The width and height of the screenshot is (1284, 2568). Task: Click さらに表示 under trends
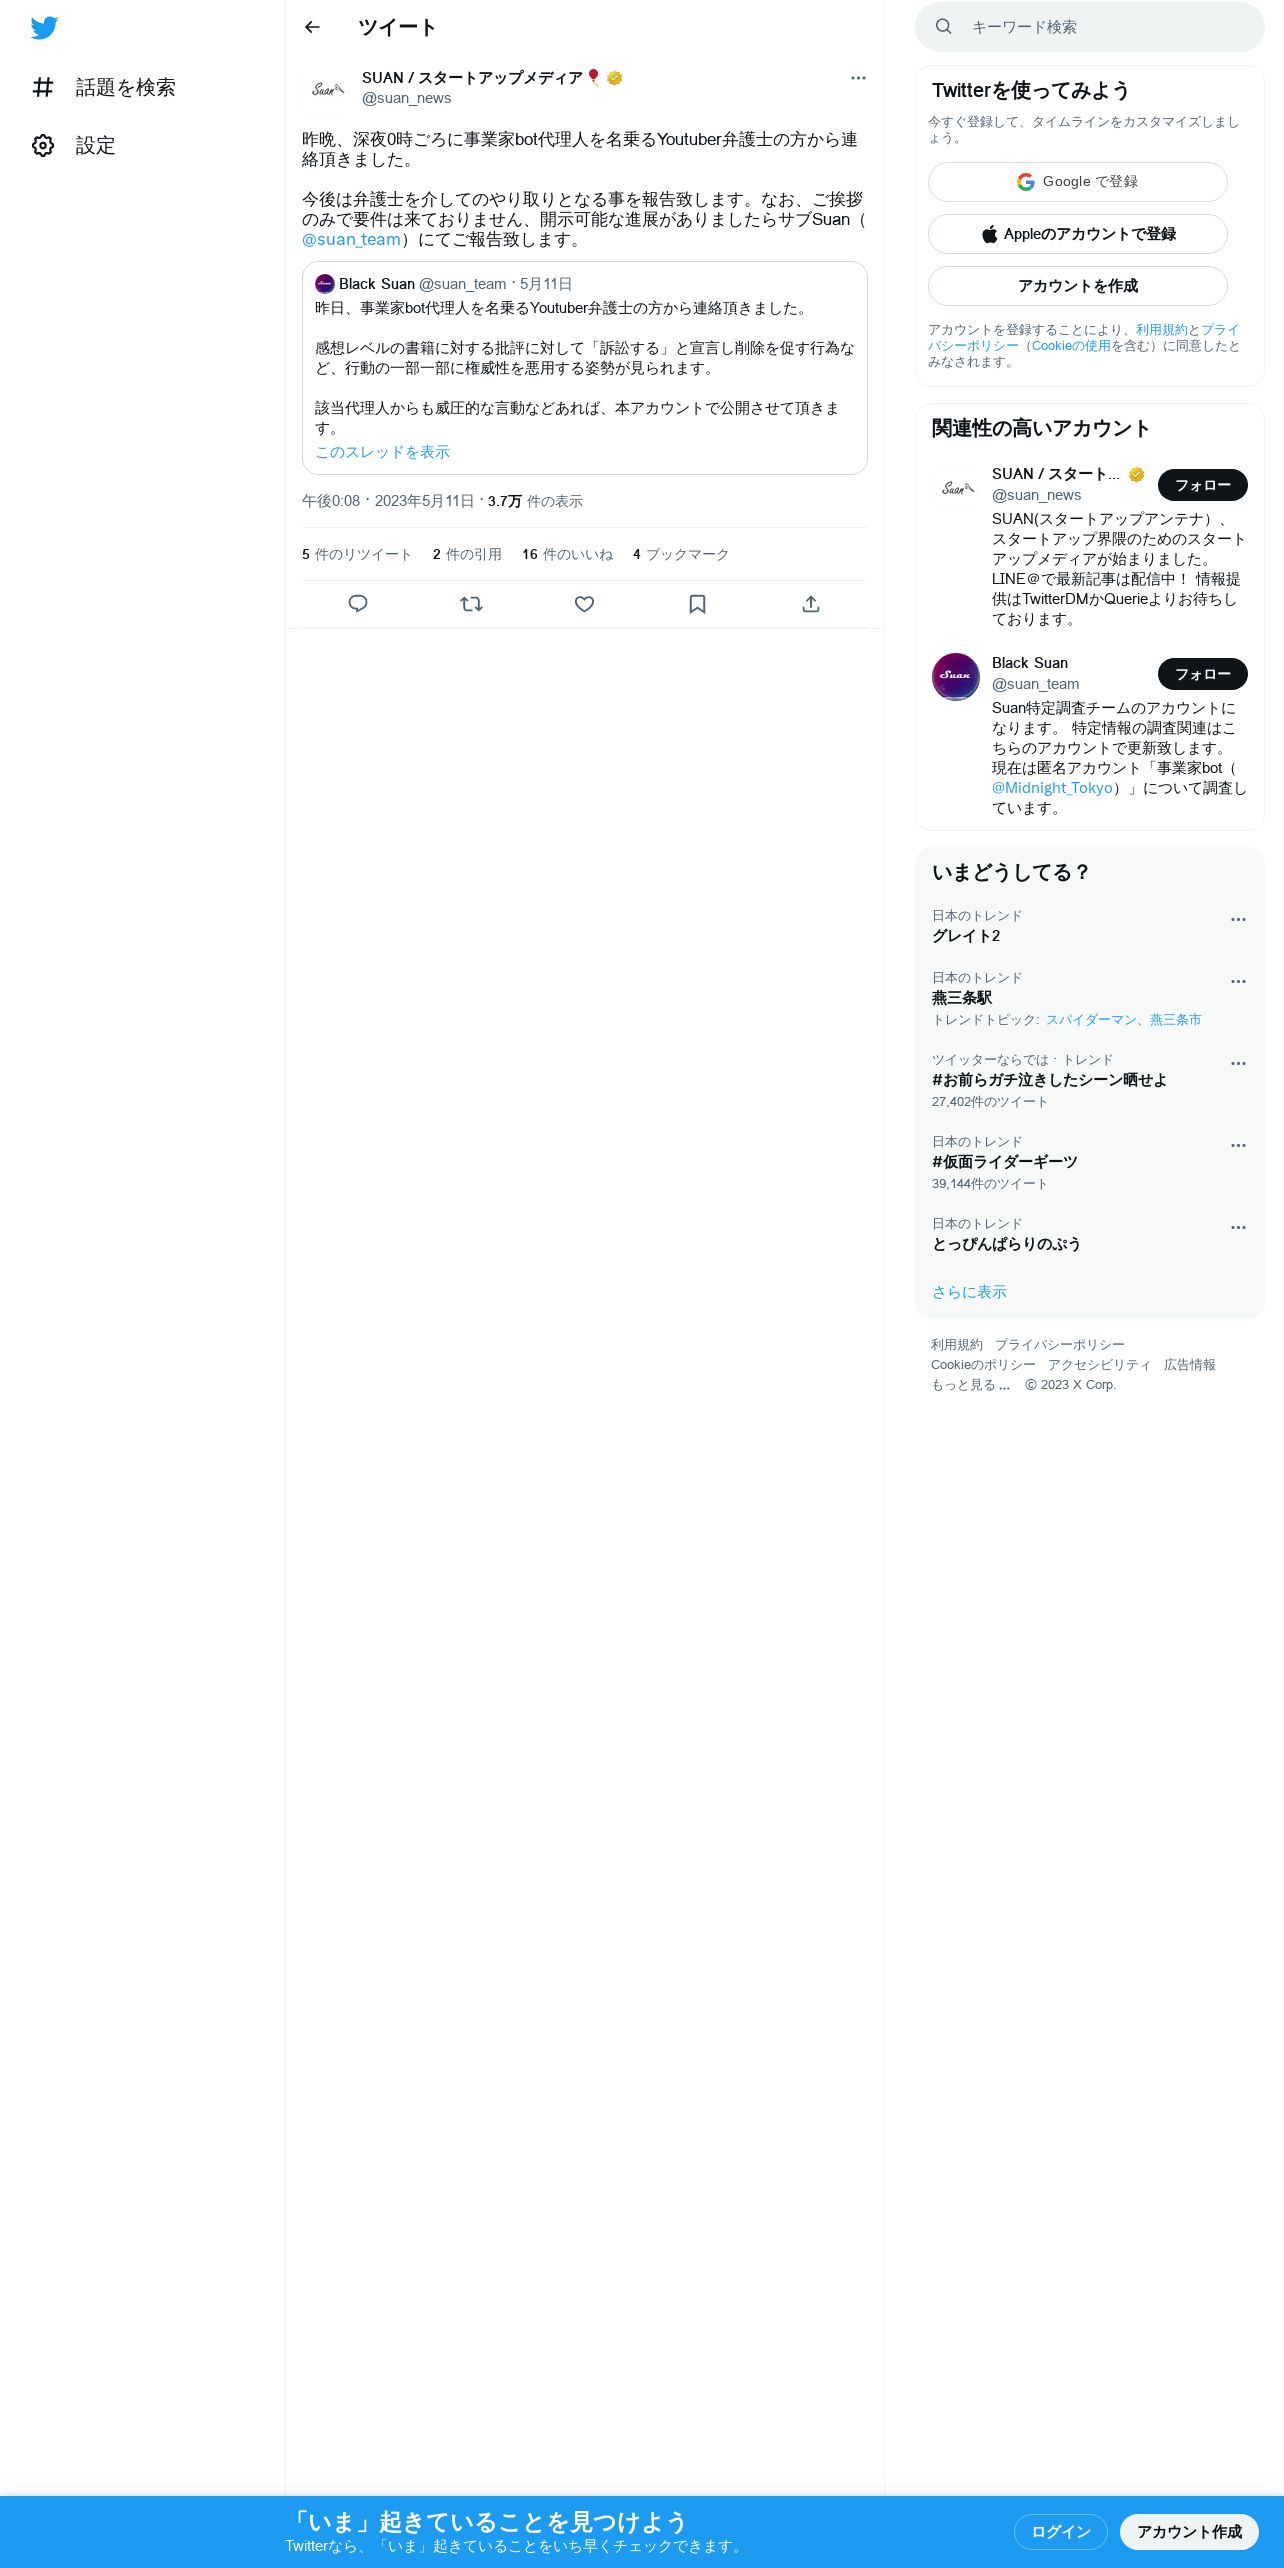pyautogui.click(x=969, y=1292)
